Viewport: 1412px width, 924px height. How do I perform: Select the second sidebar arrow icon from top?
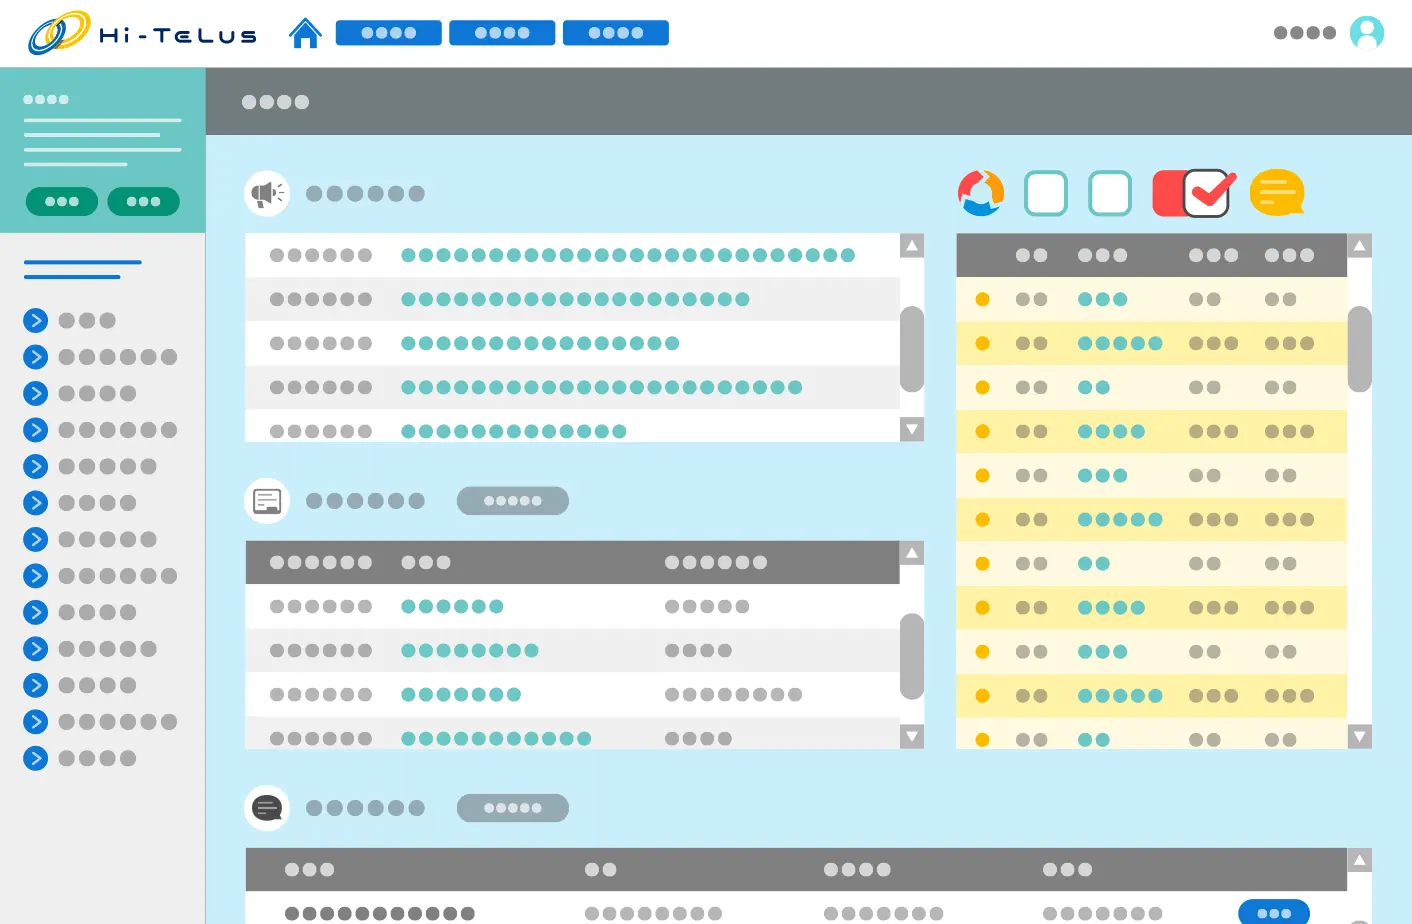coord(35,357)
